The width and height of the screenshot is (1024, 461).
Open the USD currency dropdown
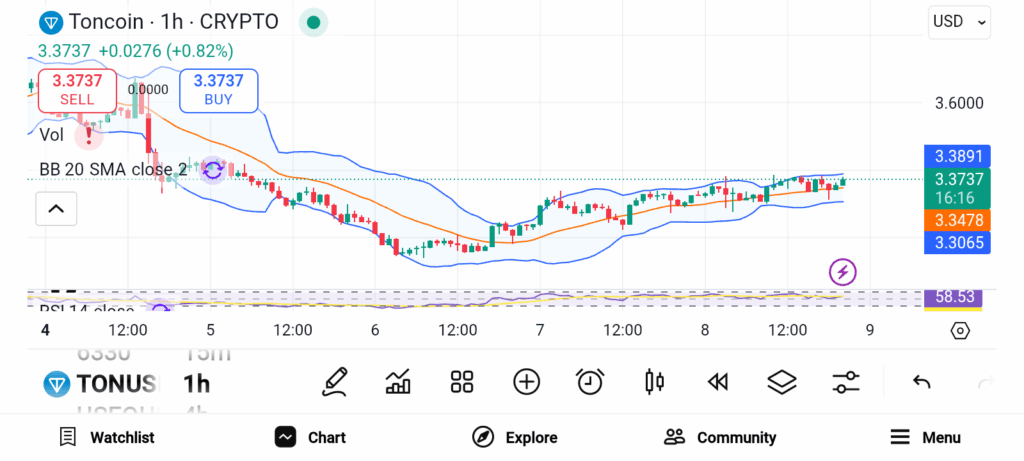(959, 22)
